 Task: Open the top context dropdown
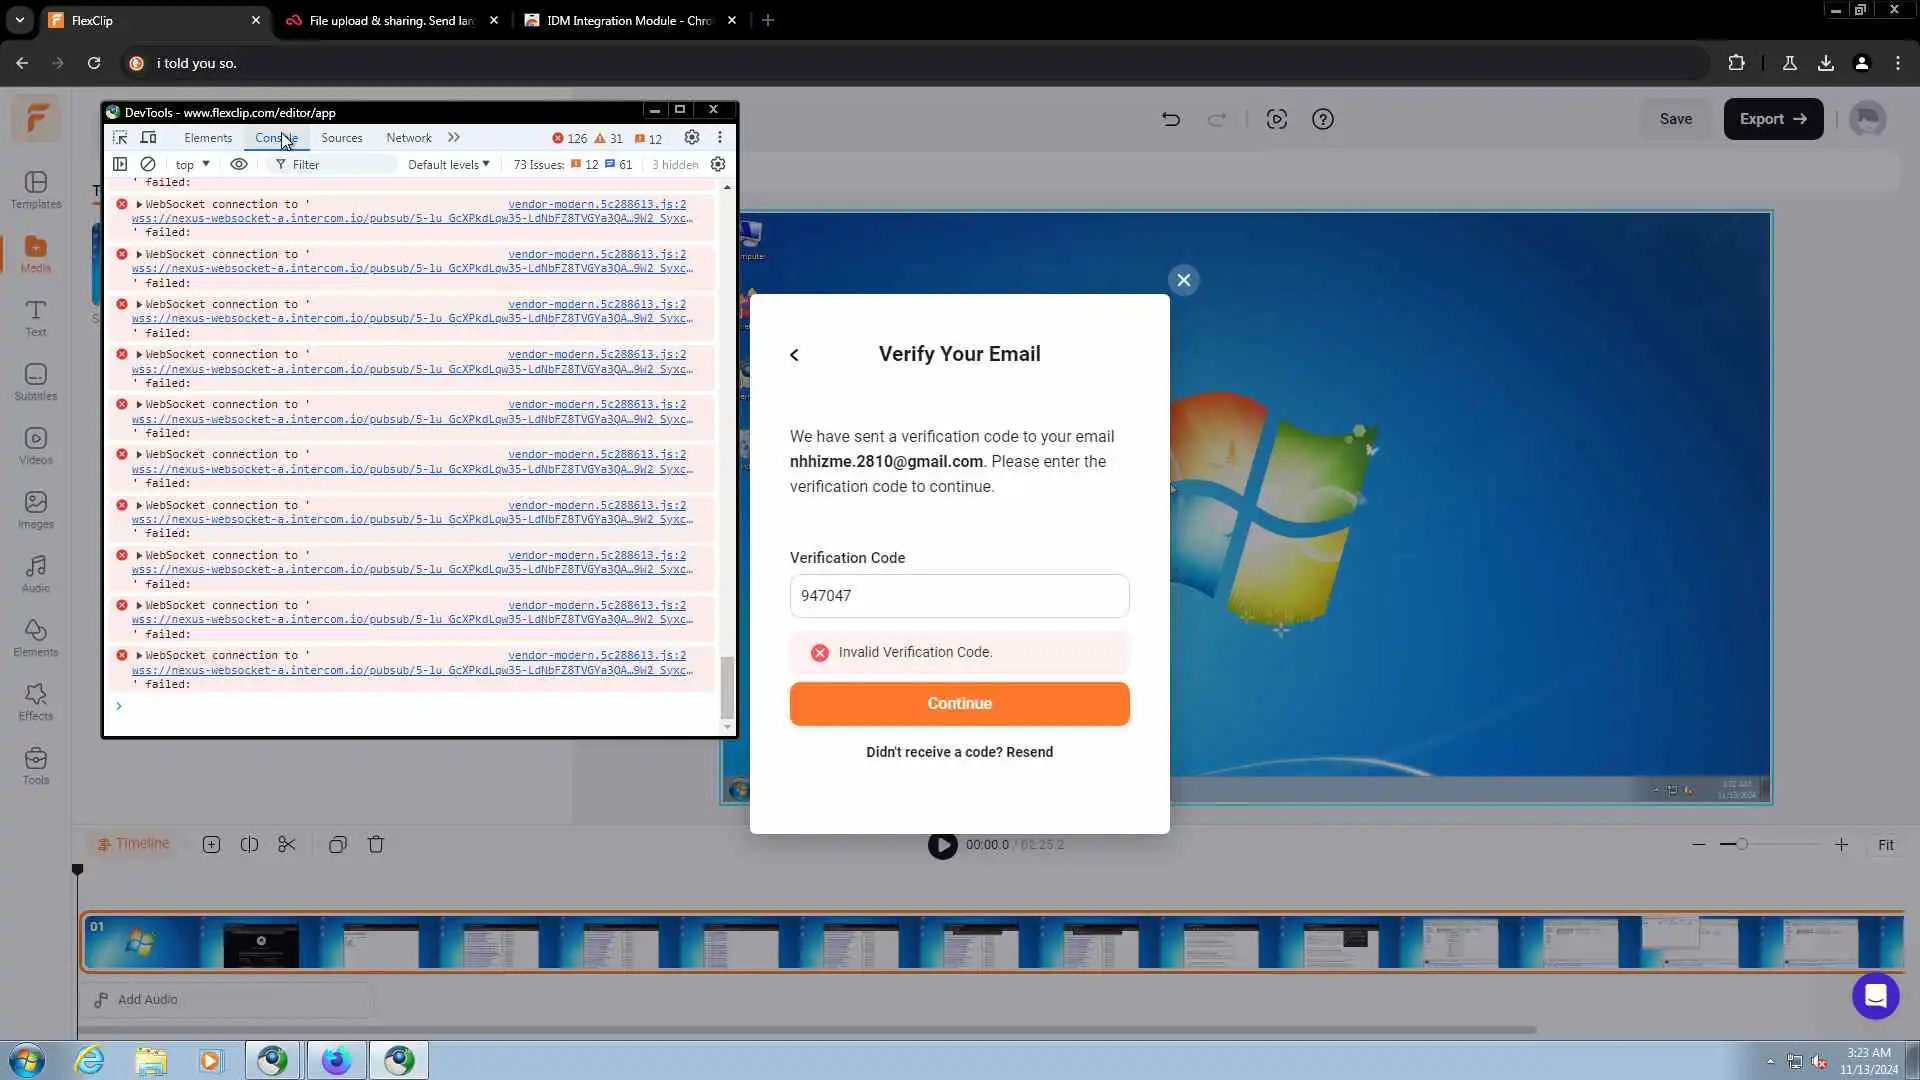tap(192, 164)
